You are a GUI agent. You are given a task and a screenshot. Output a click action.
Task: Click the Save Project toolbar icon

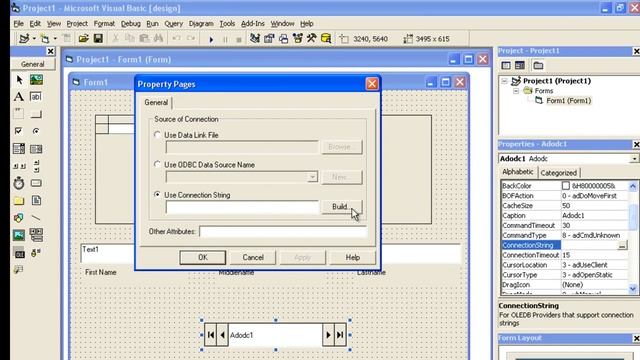pos(98,39)
